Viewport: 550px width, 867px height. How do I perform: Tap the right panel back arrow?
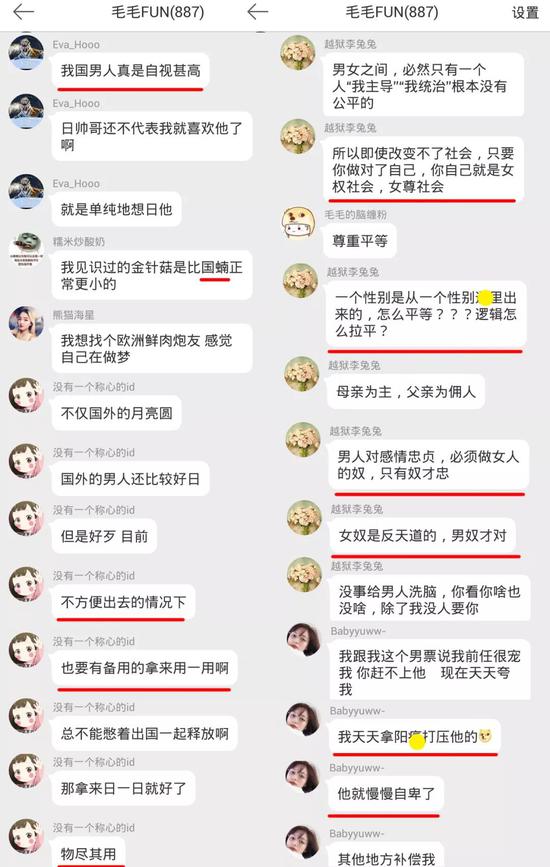(x=258, y=12)
